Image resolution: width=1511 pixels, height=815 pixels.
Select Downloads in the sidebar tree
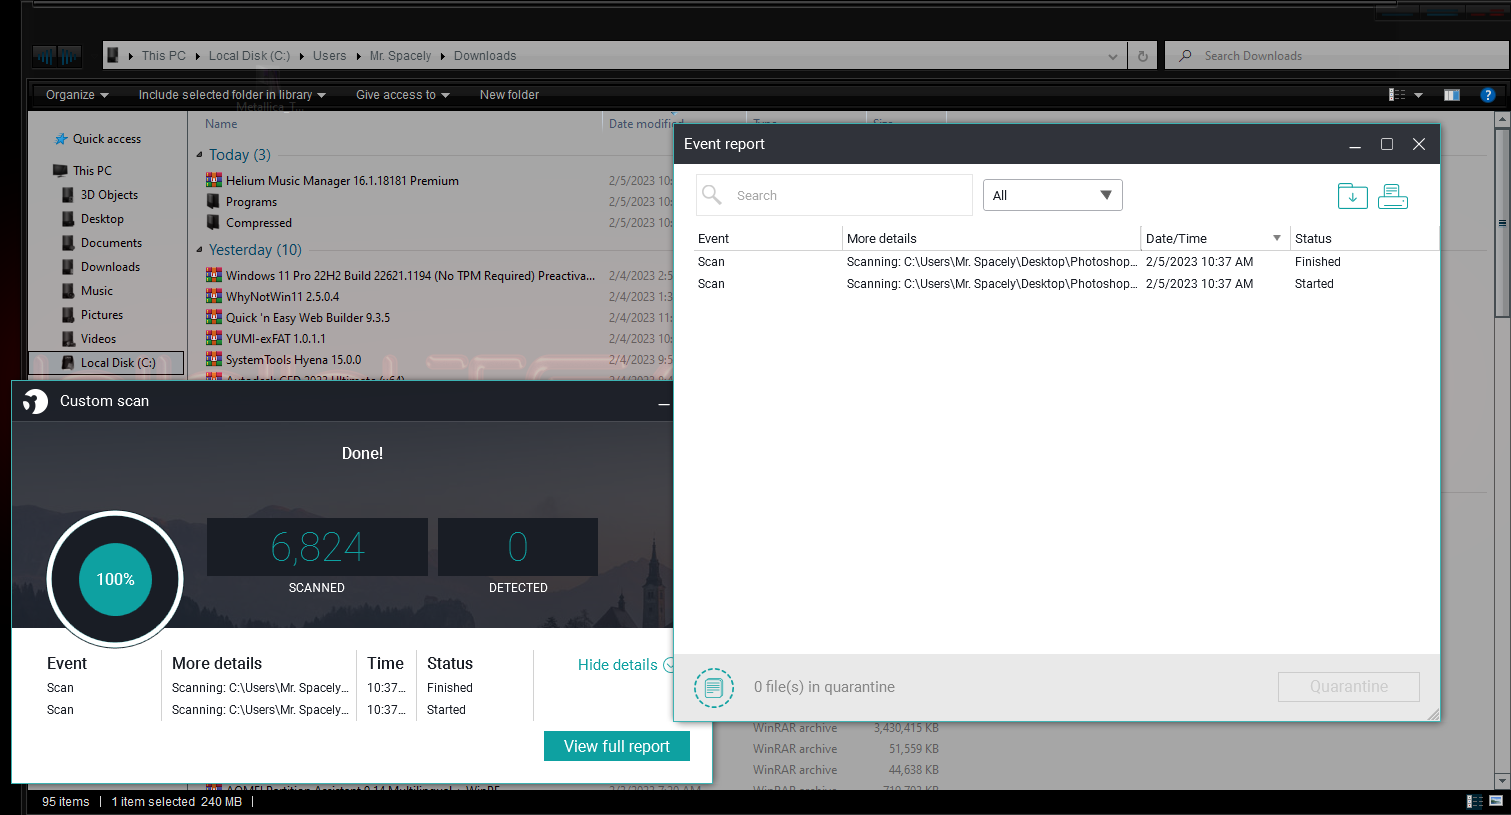110,267
